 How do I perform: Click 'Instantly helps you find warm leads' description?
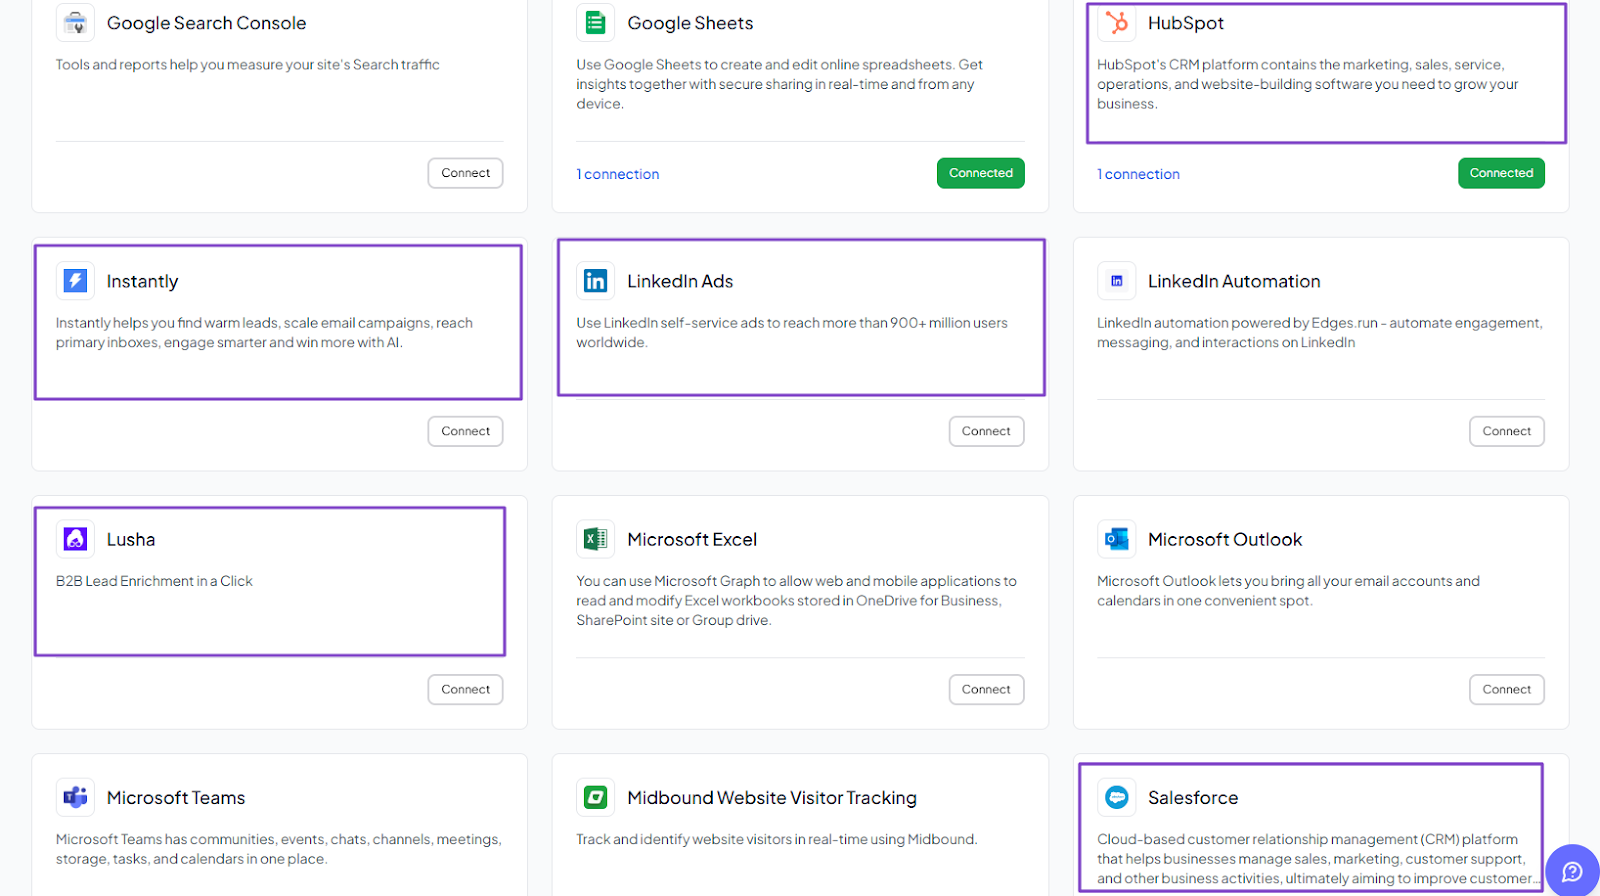point(264,332)
